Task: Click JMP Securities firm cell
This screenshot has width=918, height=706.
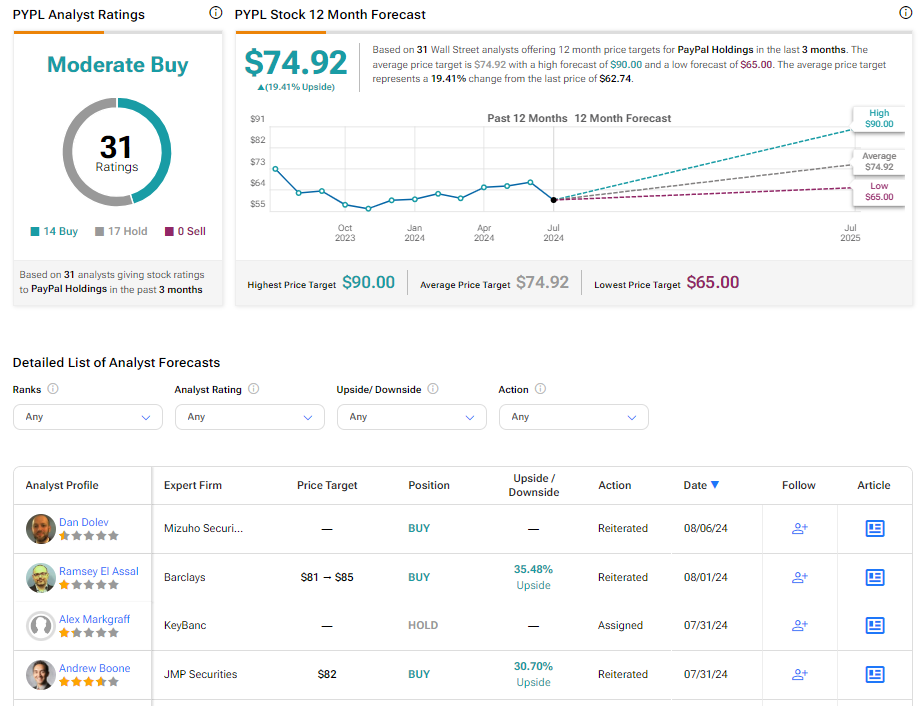Action: (200, 674)
